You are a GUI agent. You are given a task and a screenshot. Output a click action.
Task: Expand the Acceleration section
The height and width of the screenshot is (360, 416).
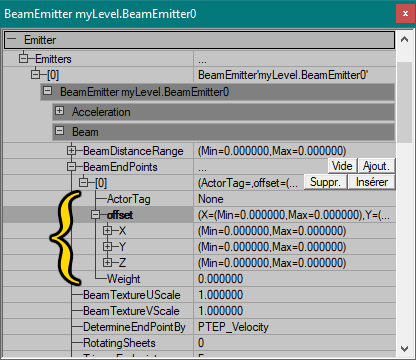tap(59, 111)
